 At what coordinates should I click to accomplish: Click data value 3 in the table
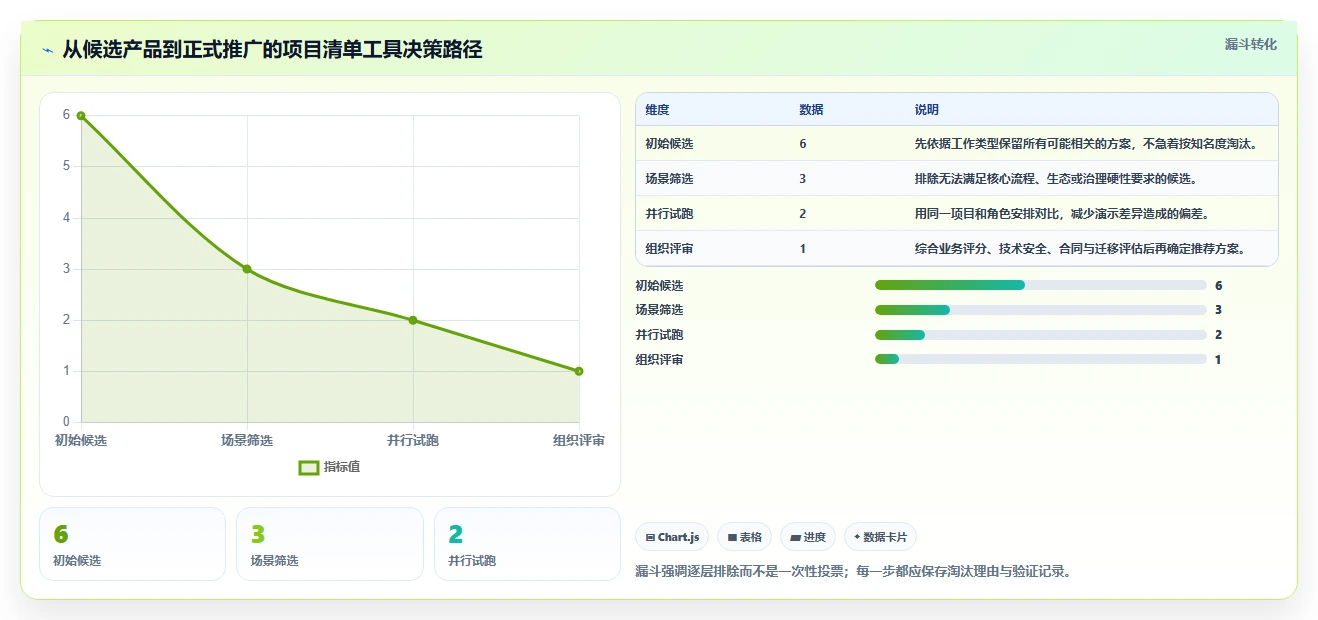pos(803,179)
